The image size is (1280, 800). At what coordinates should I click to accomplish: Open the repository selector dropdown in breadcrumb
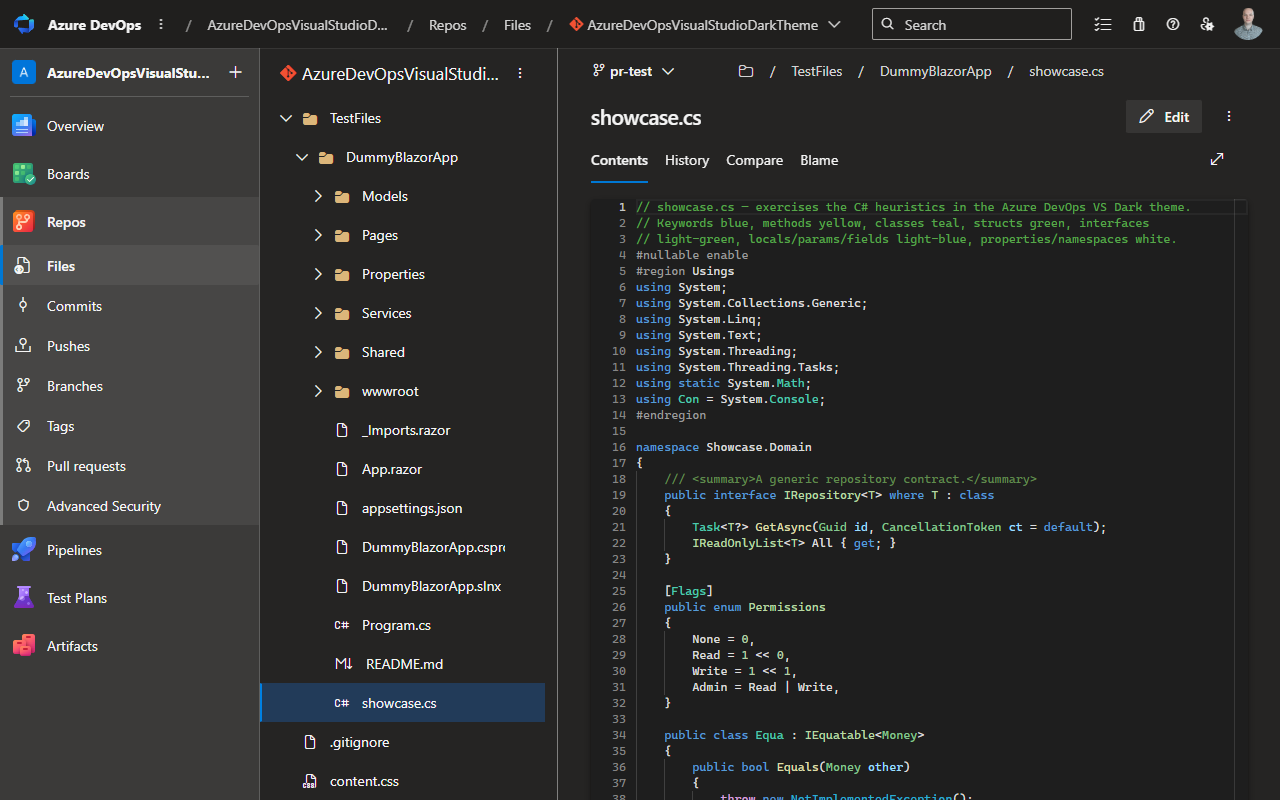[835, 25]
